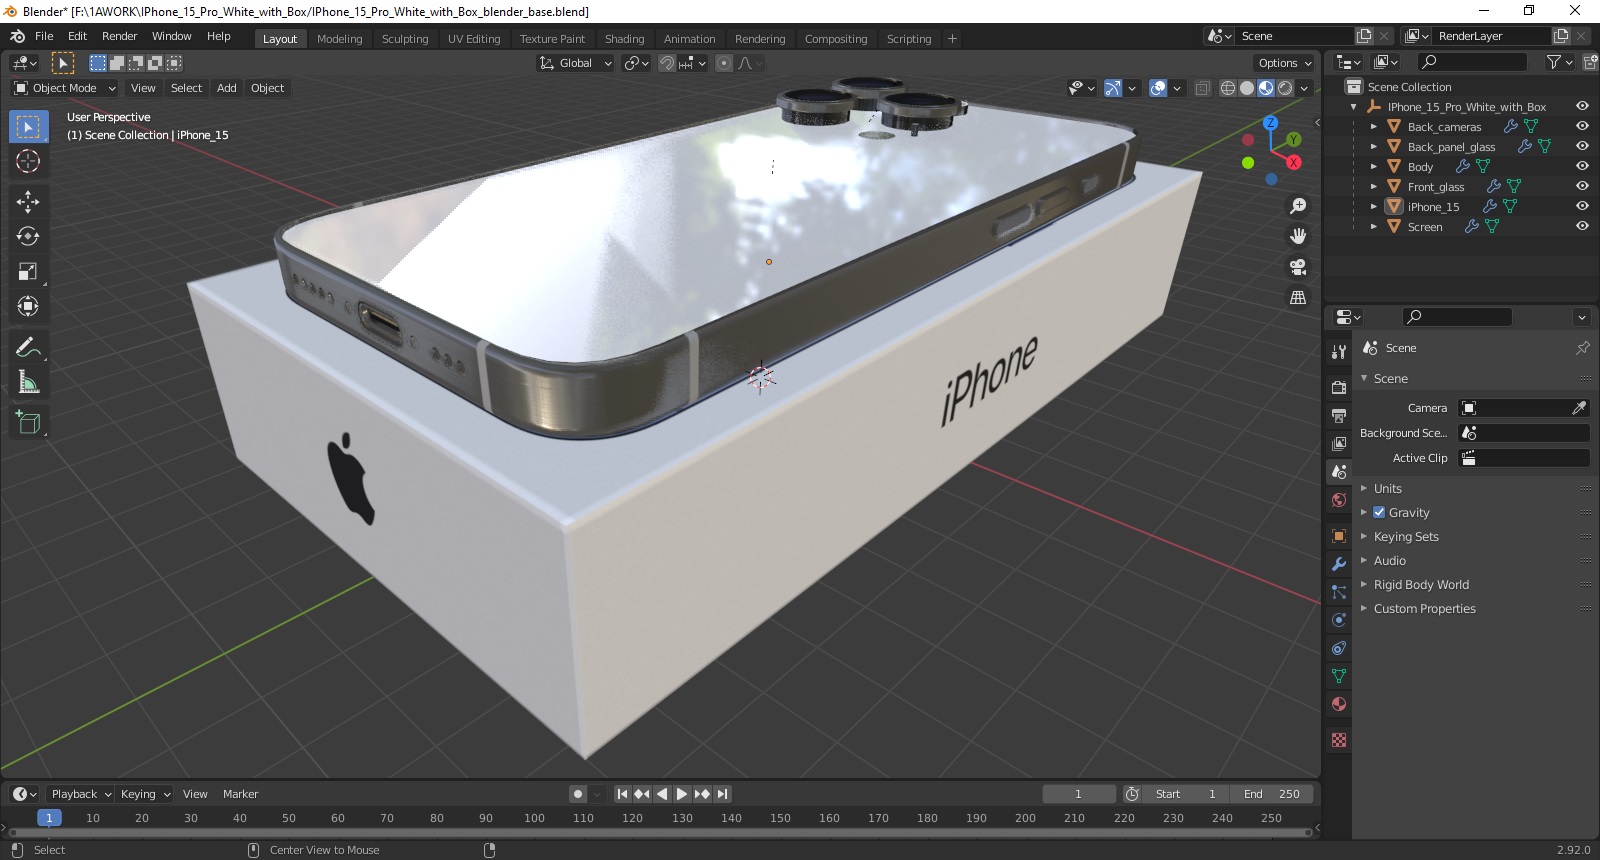Activate the Scale tool
1600x860 pixels.
tap(28, 271)
